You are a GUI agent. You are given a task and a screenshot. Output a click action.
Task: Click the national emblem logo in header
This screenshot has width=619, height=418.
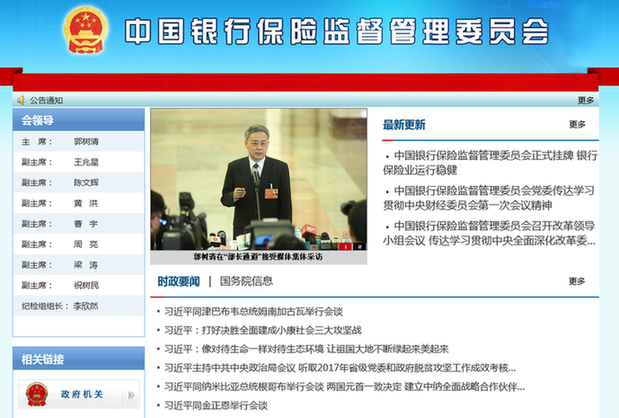tap(86, 30)
